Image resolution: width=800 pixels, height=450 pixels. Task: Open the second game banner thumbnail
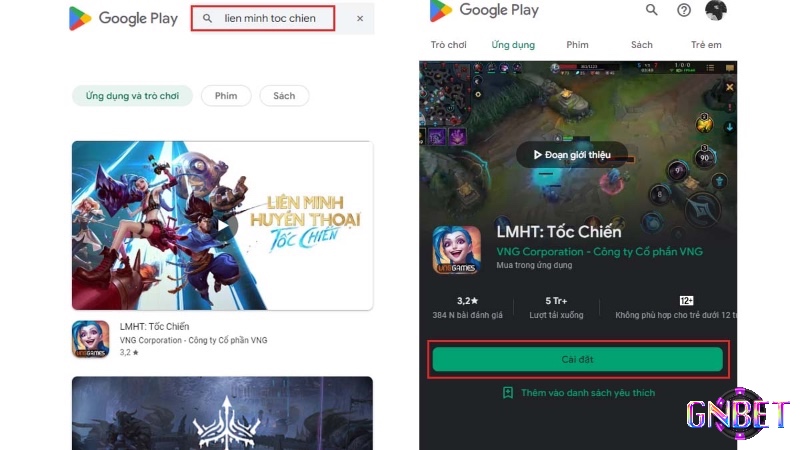point(222,413)
